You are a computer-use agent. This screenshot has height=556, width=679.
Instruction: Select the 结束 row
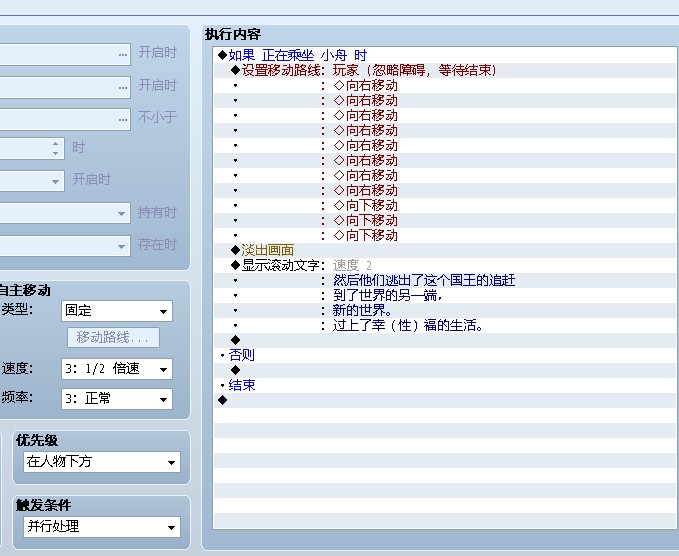[x=445, y=385]
